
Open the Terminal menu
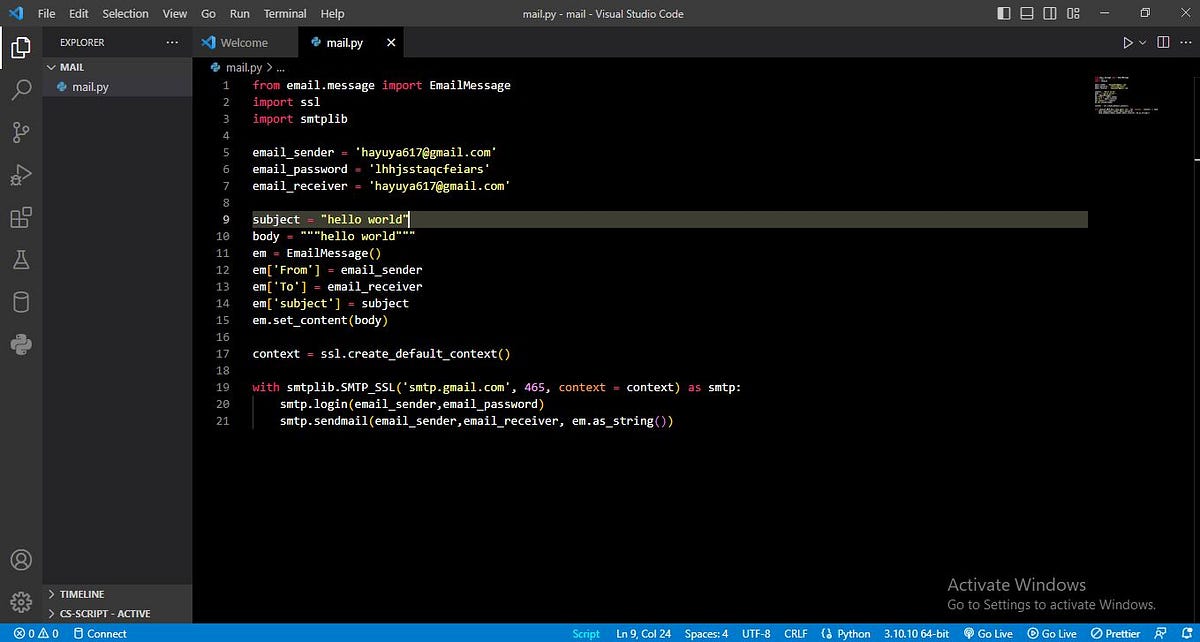click(x=284, y=13)
